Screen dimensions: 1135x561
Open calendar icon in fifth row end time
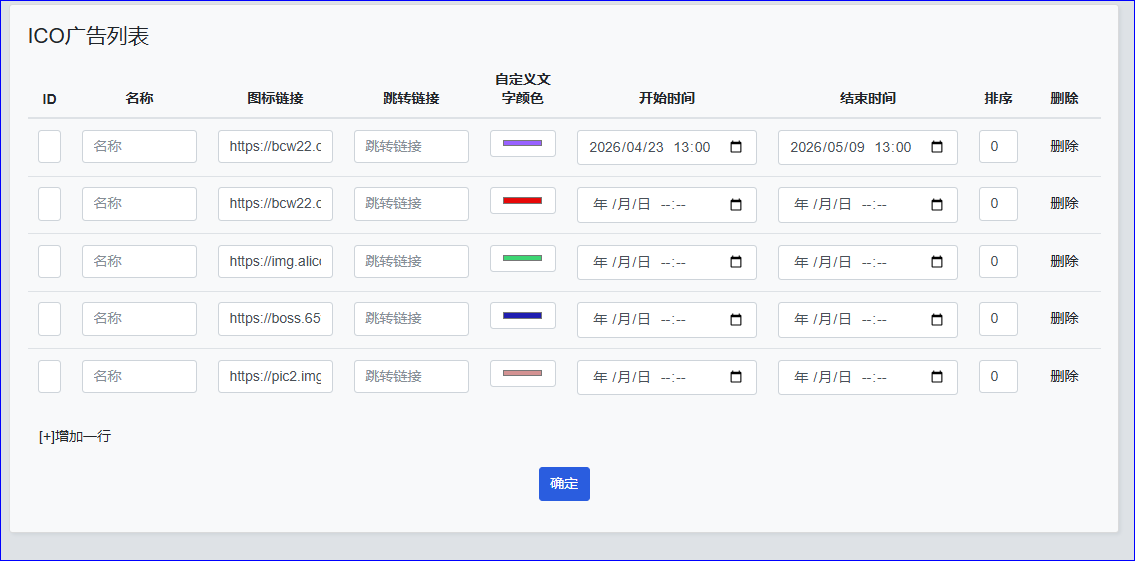(937, 377)
